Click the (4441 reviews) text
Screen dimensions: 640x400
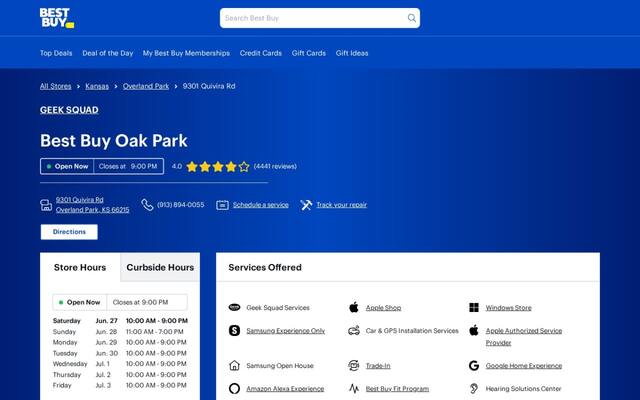(275, 167)
